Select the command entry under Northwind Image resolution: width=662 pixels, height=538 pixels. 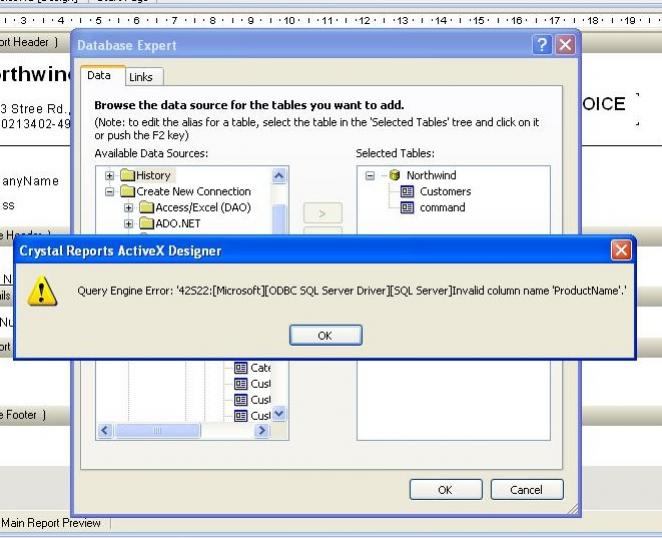click(442, 207)
